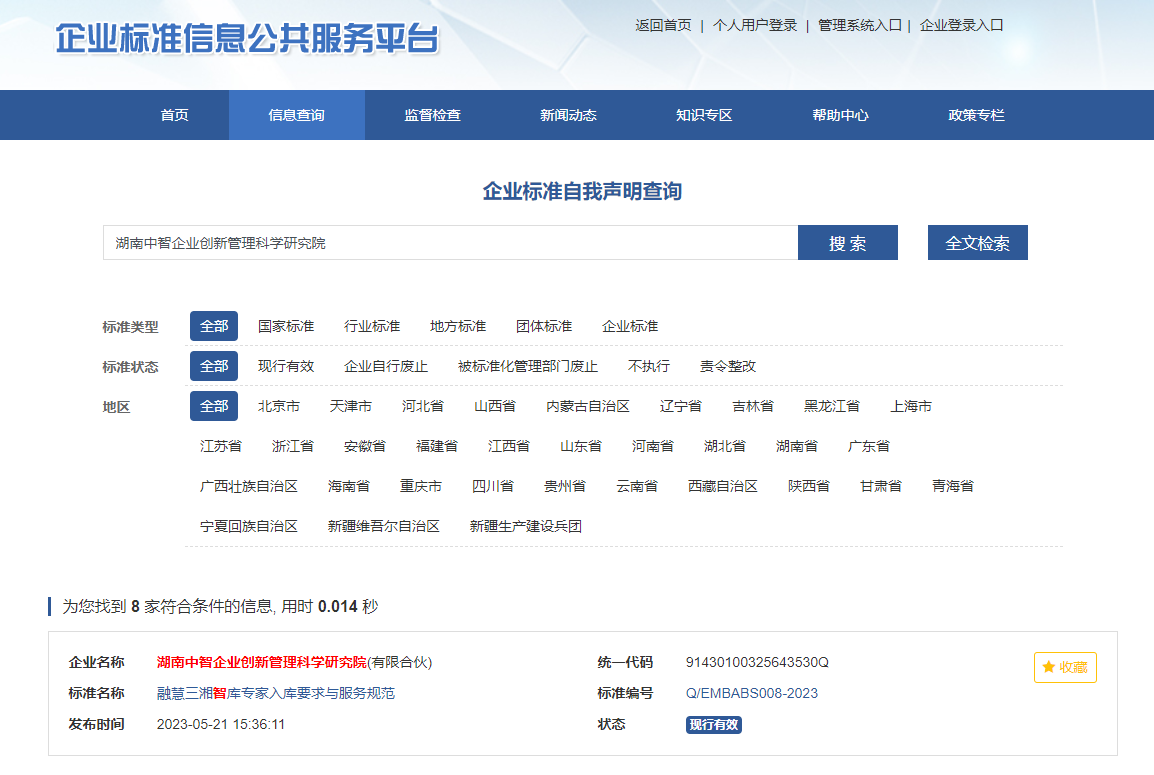Switch to the 监督检查 navigation tab
The width and height of the screenshot is (1154, 775).
[432, 115]
